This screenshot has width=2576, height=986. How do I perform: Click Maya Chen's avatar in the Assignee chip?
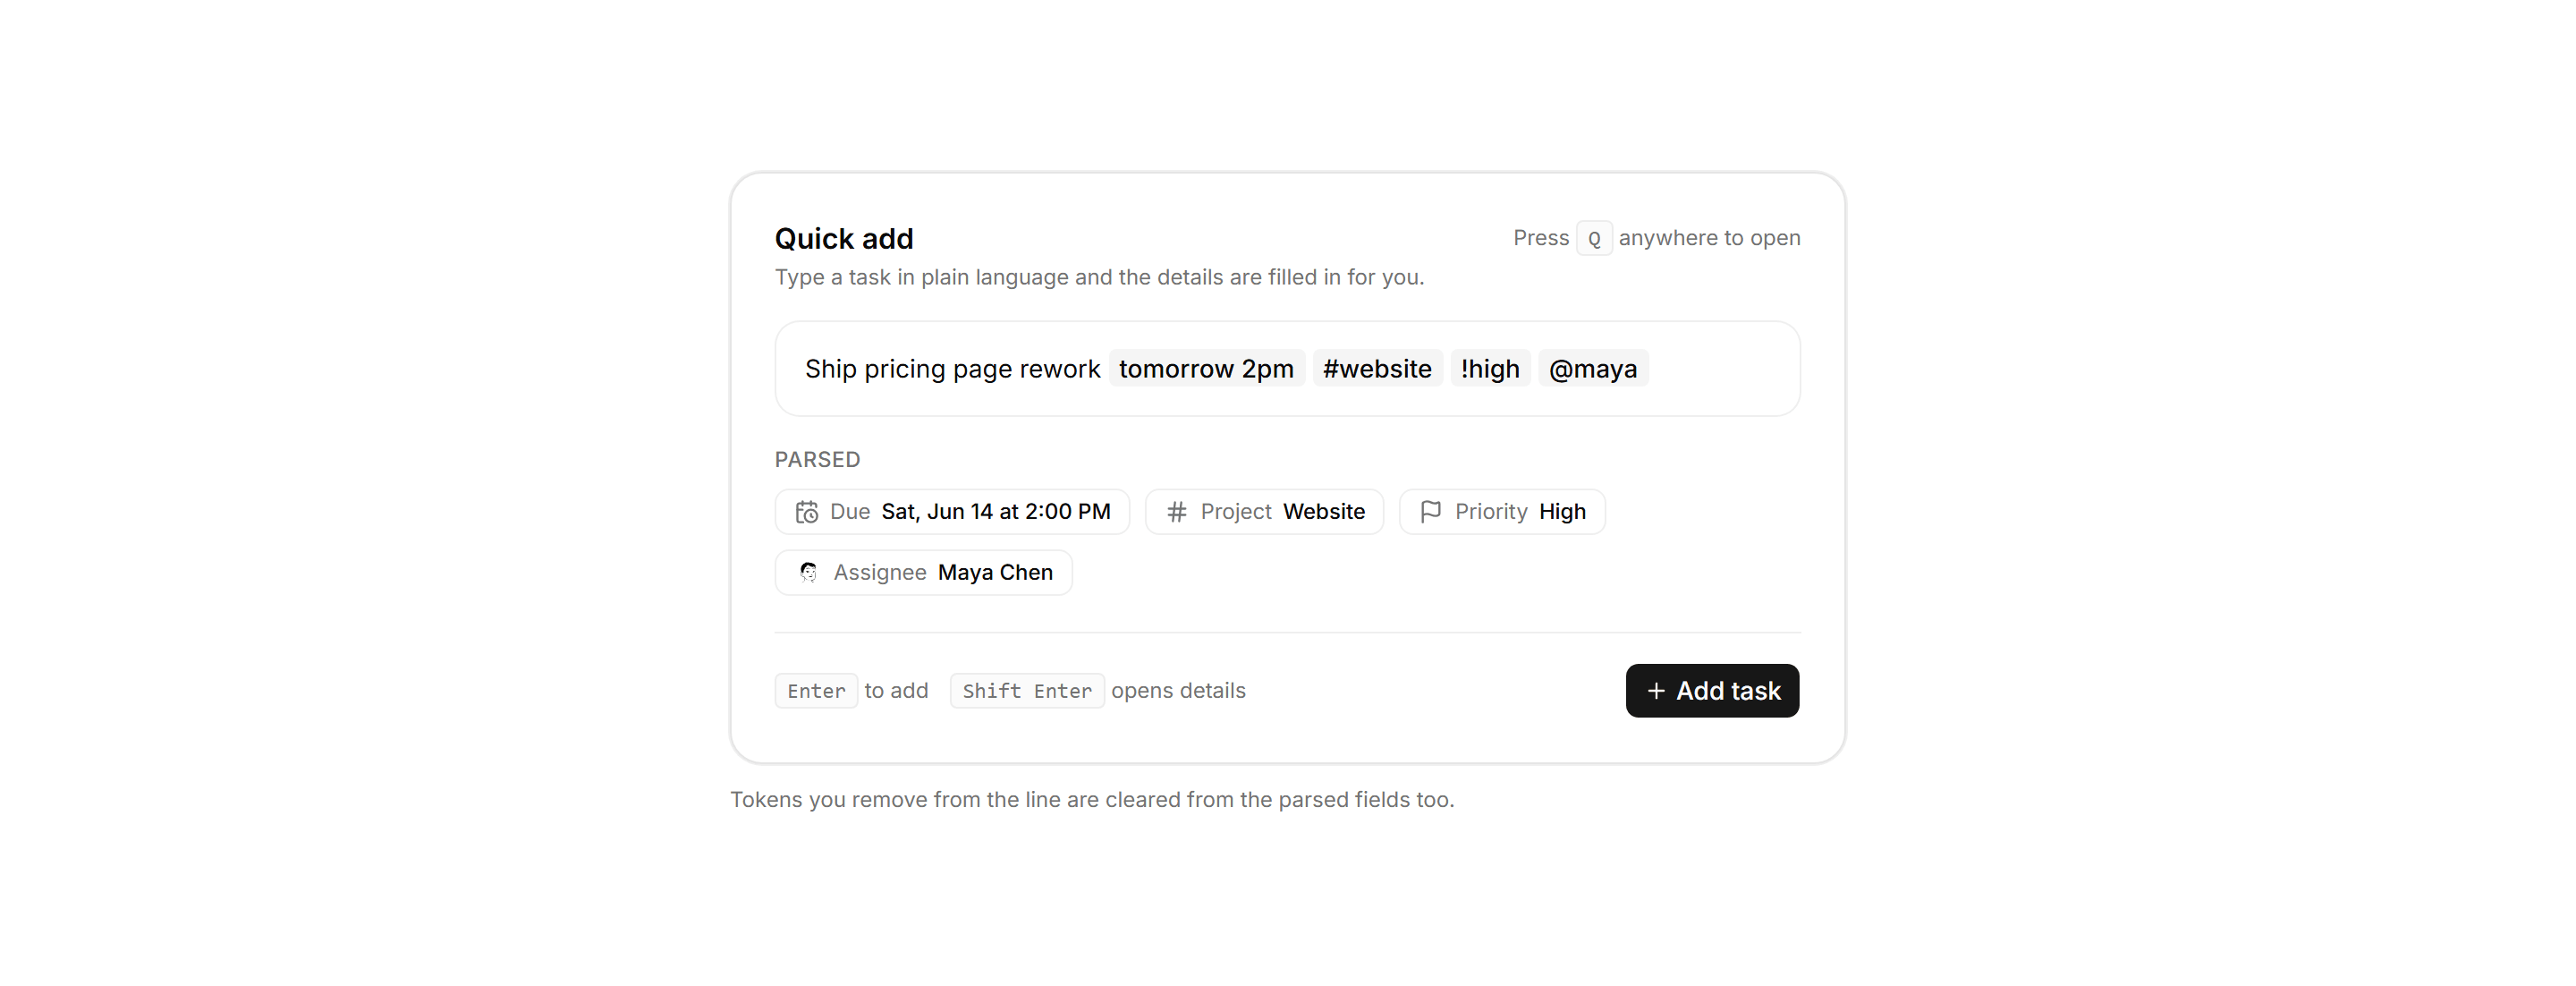(x=808, y=573)
